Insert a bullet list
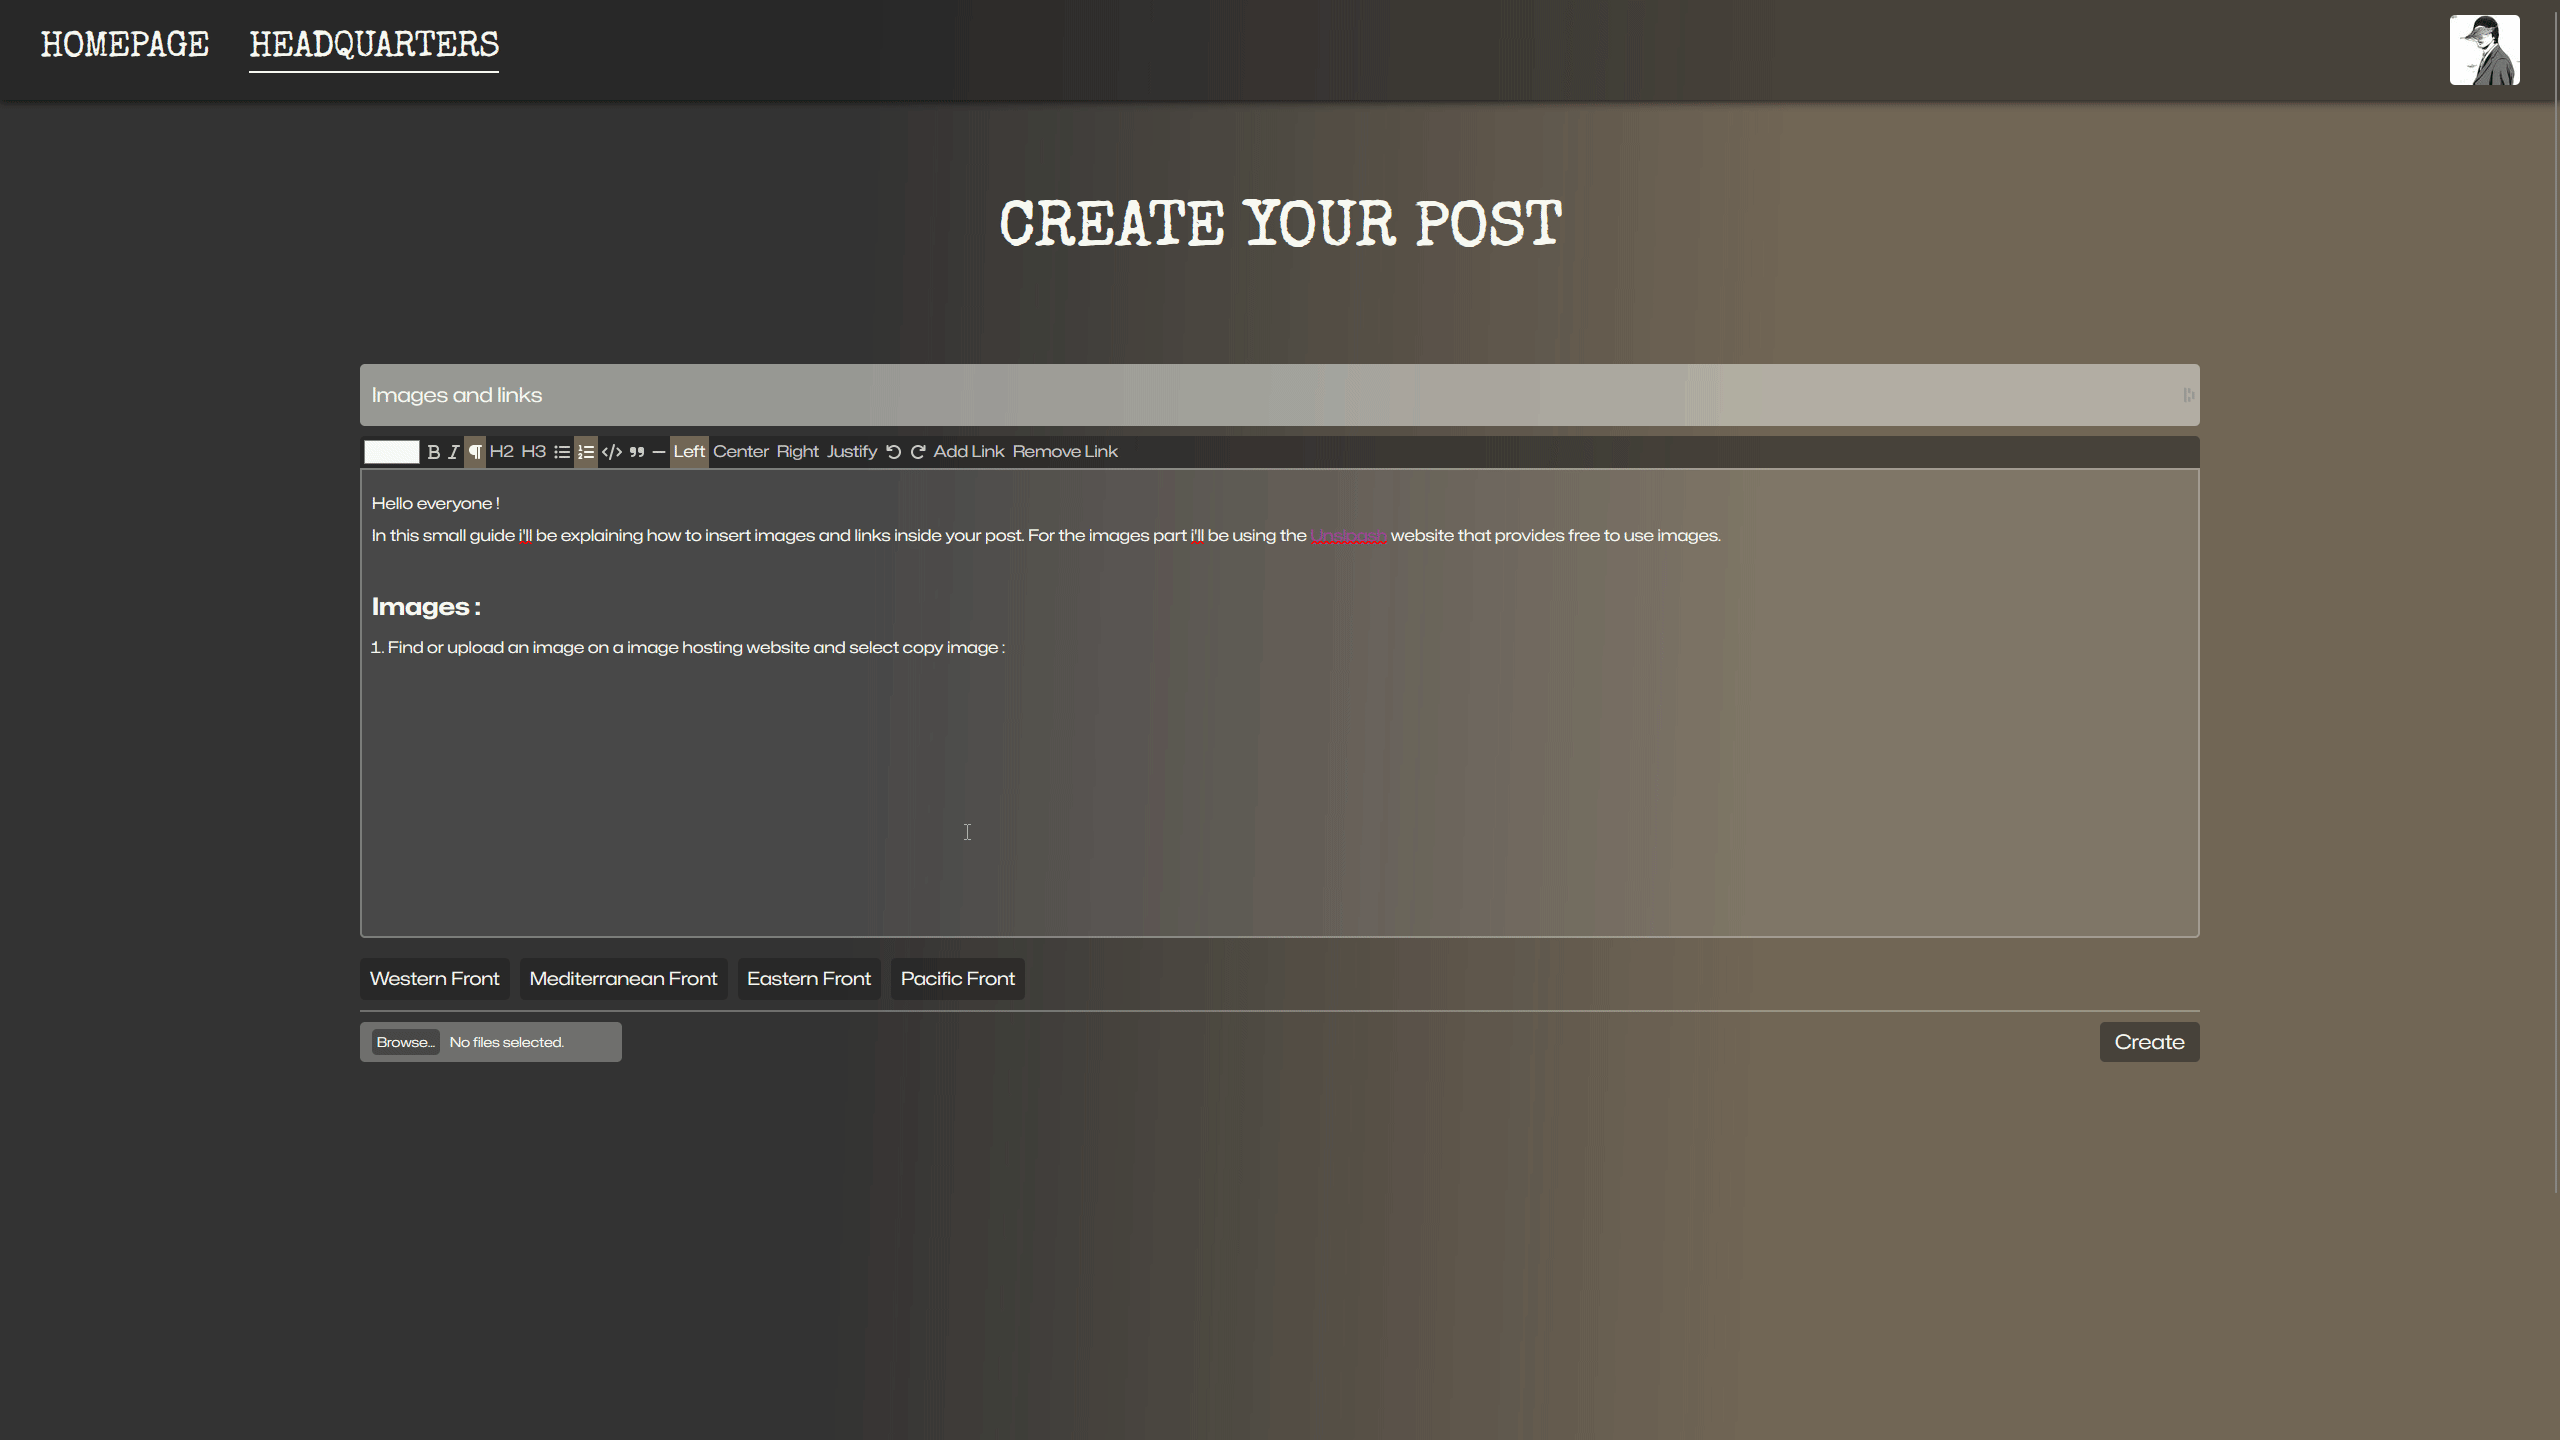 pos(562,452)
